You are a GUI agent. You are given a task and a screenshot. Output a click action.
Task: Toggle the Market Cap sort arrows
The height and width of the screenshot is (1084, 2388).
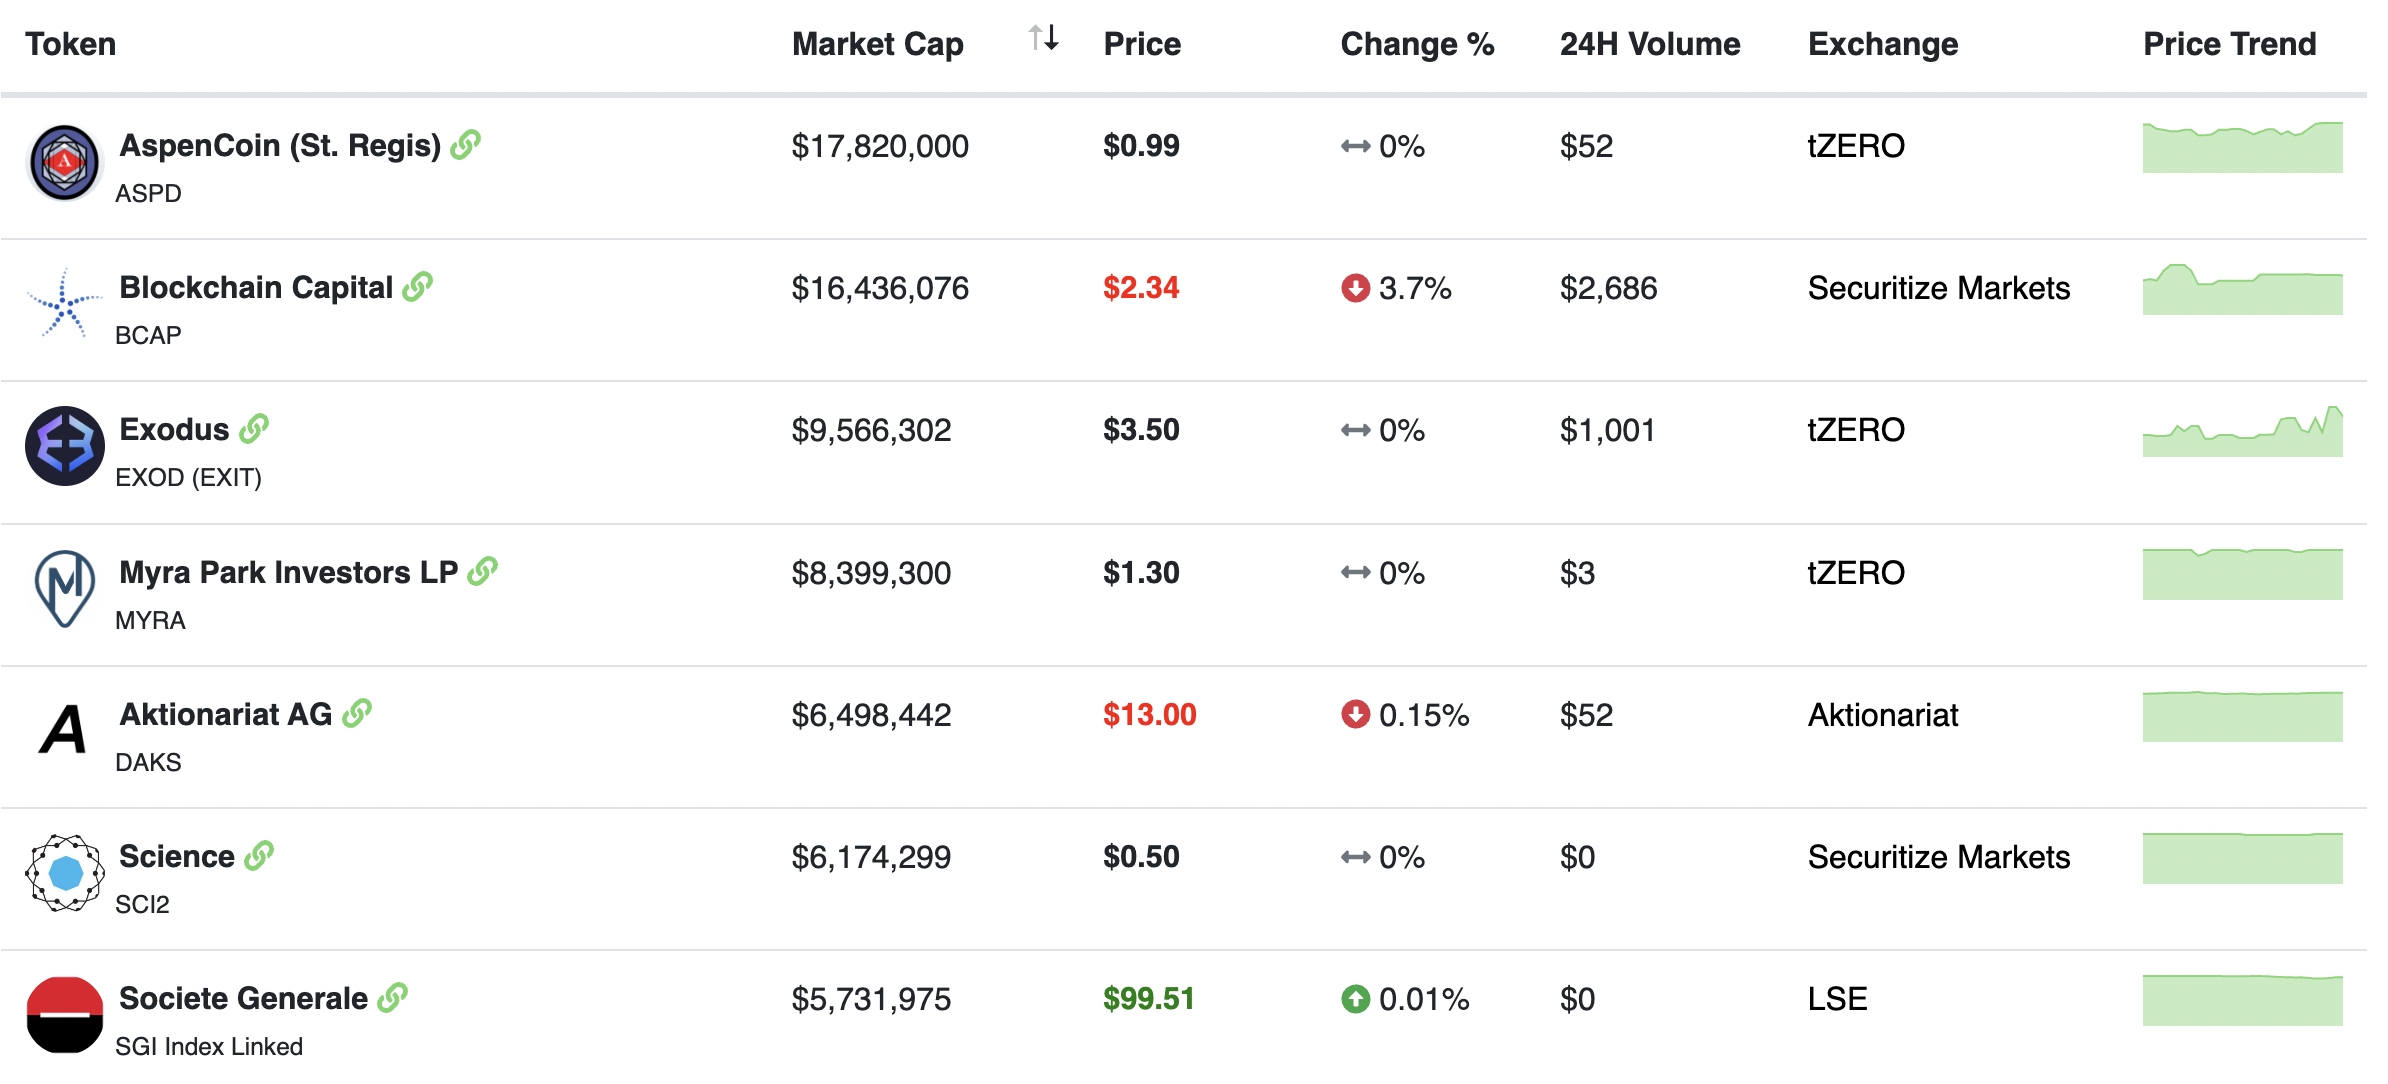click(1044, 38)
